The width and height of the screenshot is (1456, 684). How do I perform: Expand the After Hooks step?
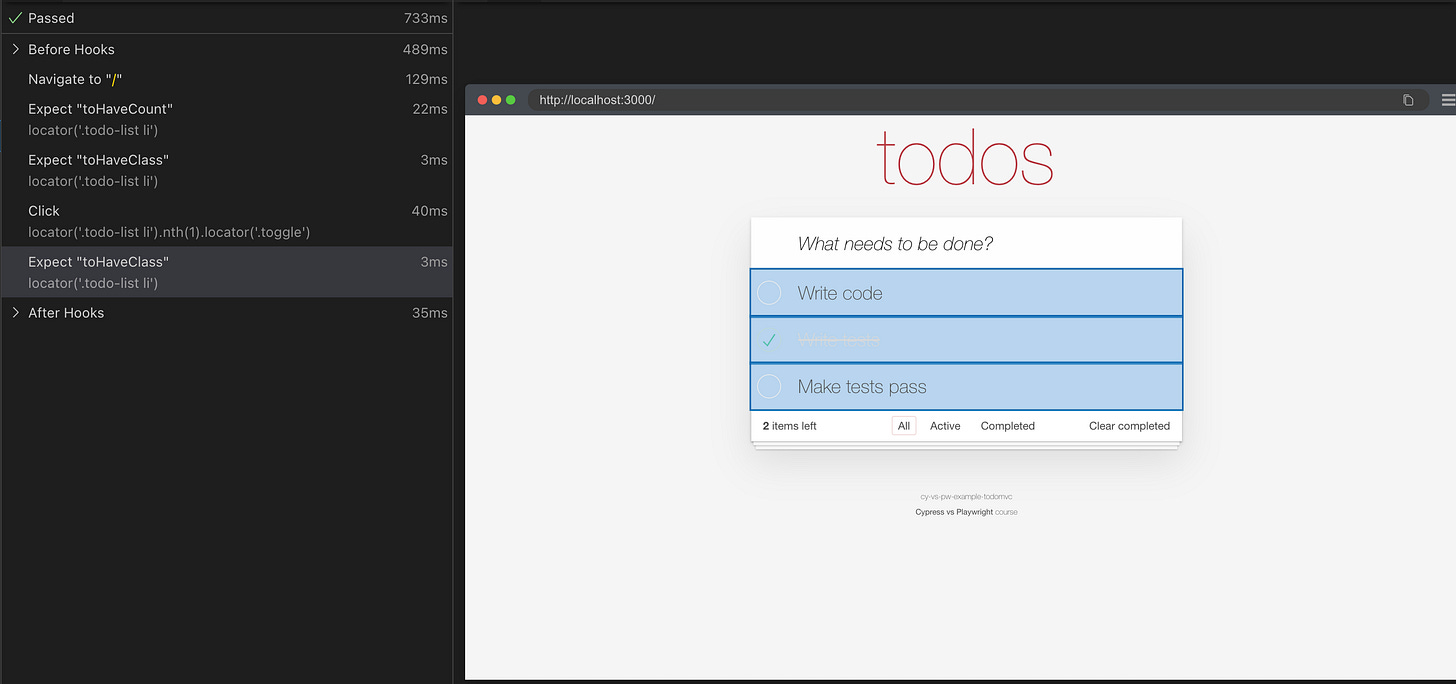pyautogui.click(x=16, y=313)
